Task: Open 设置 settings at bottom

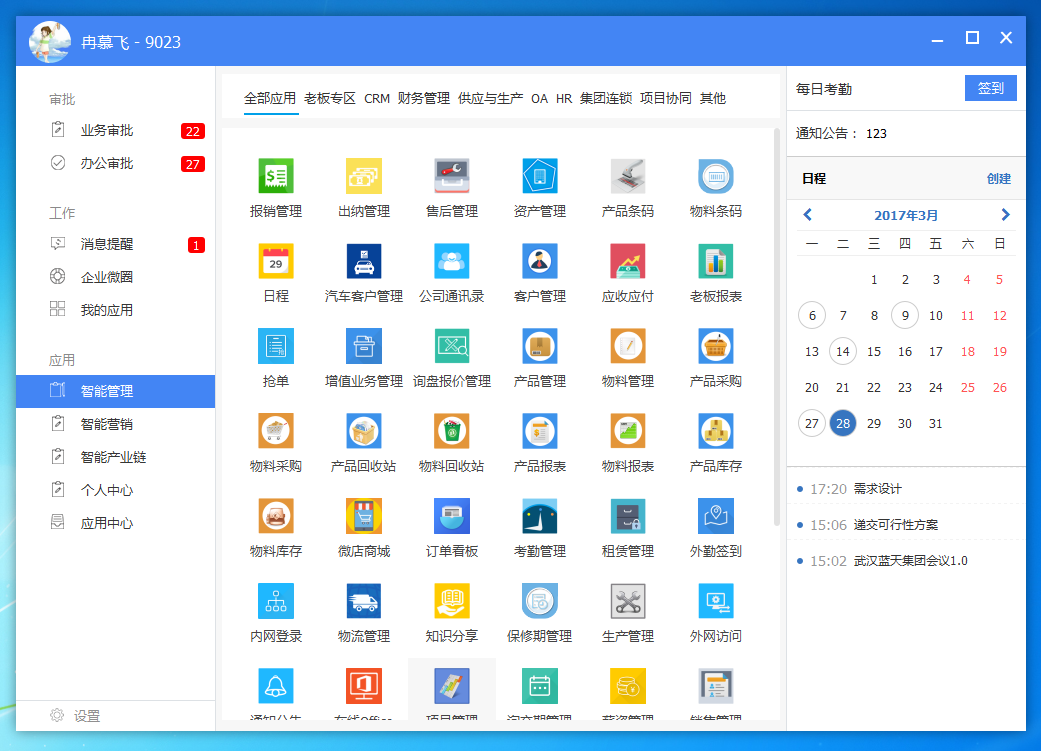Action: click(x=75, y=716)
